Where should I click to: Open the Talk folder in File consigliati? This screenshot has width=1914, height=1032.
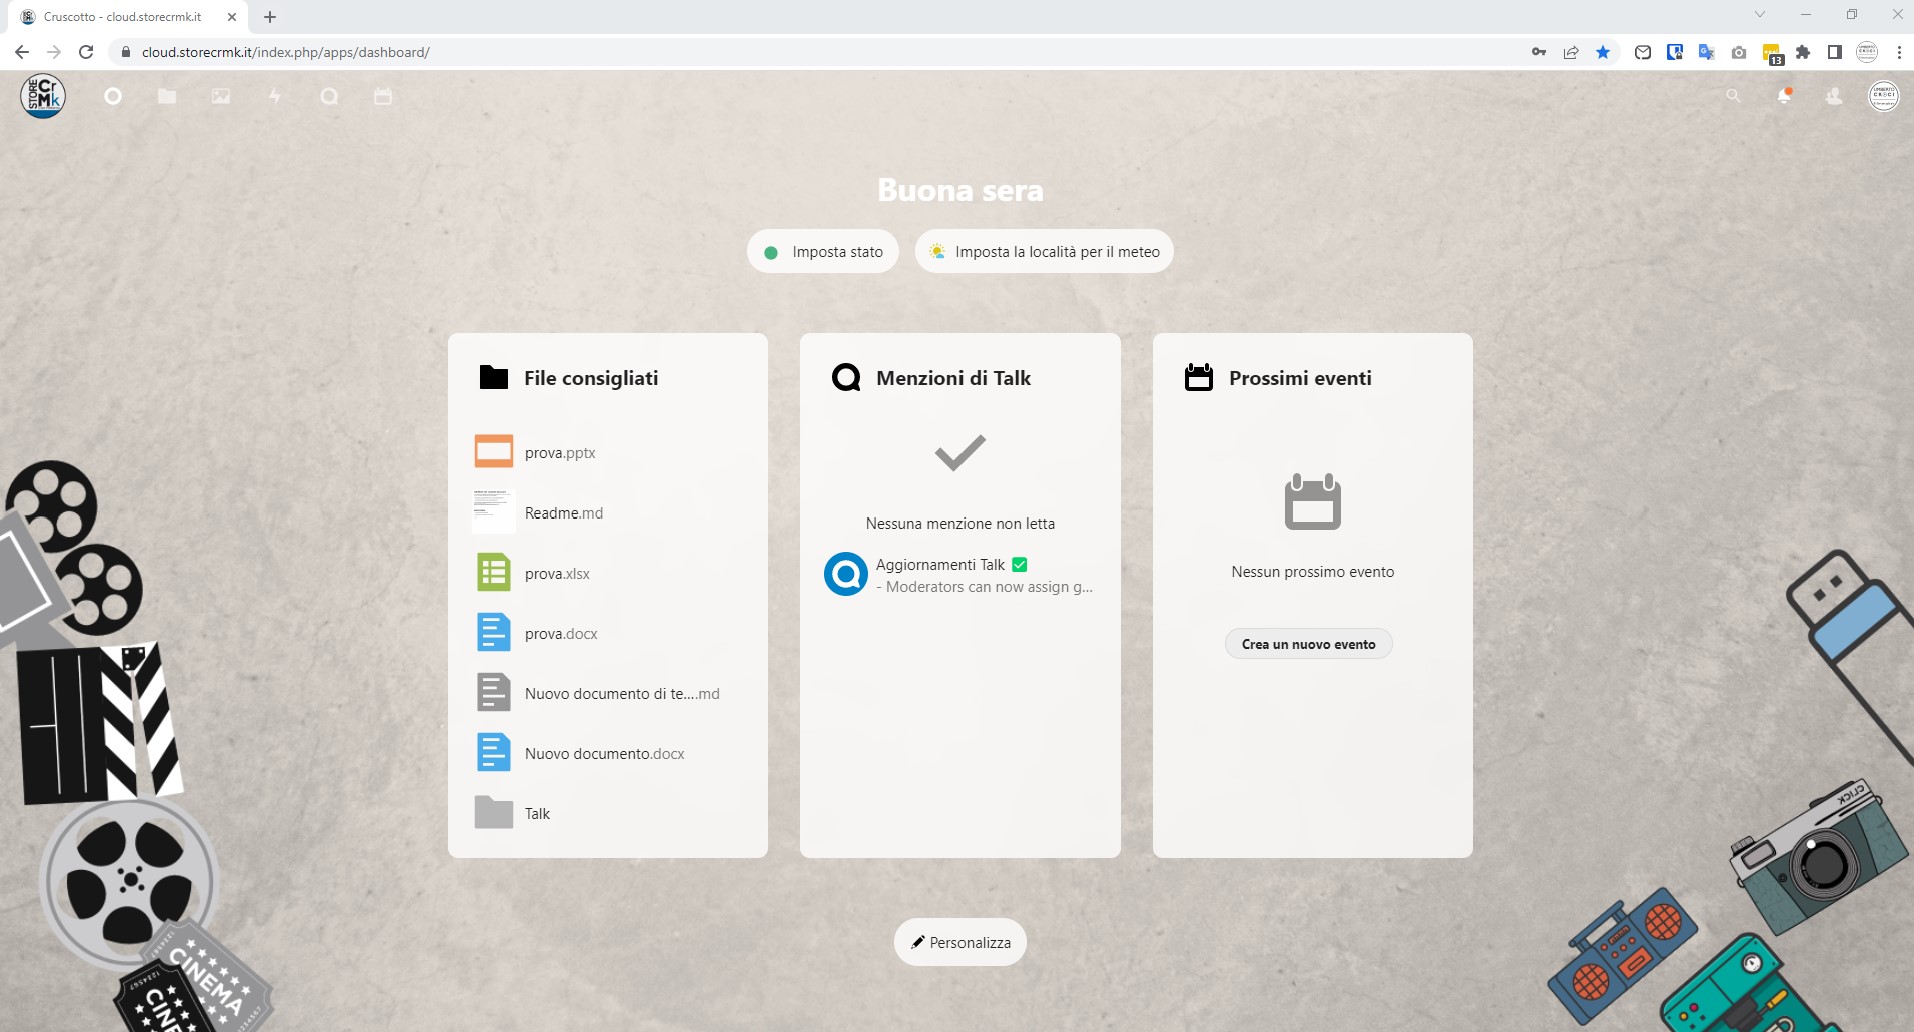tap(537, 814)
